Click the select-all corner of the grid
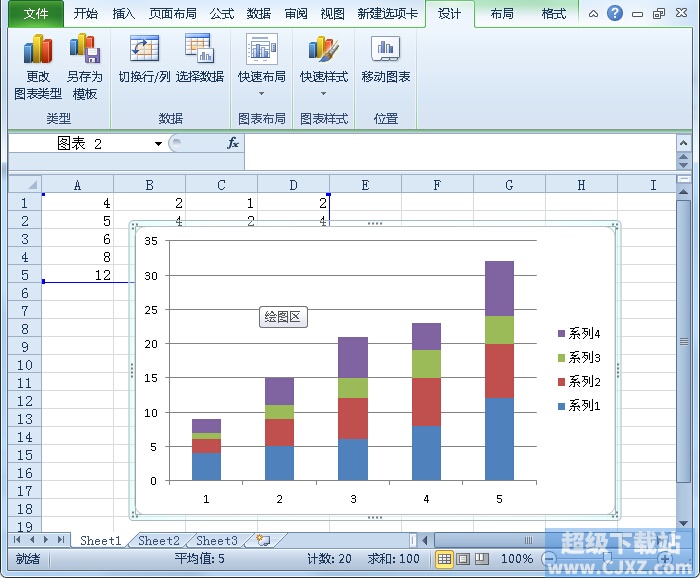 pyautogui.click(x=25, y=184)
